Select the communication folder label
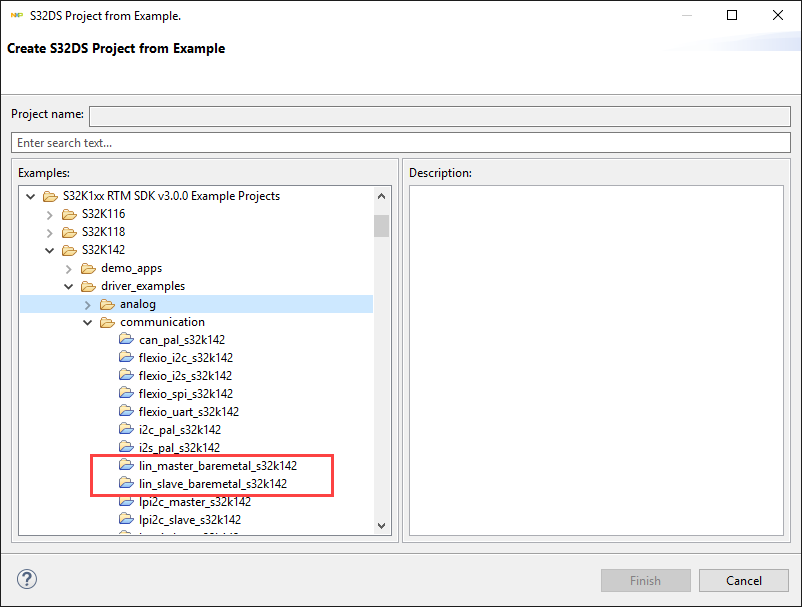Screen dimensions: 802x607 [163, 322]
